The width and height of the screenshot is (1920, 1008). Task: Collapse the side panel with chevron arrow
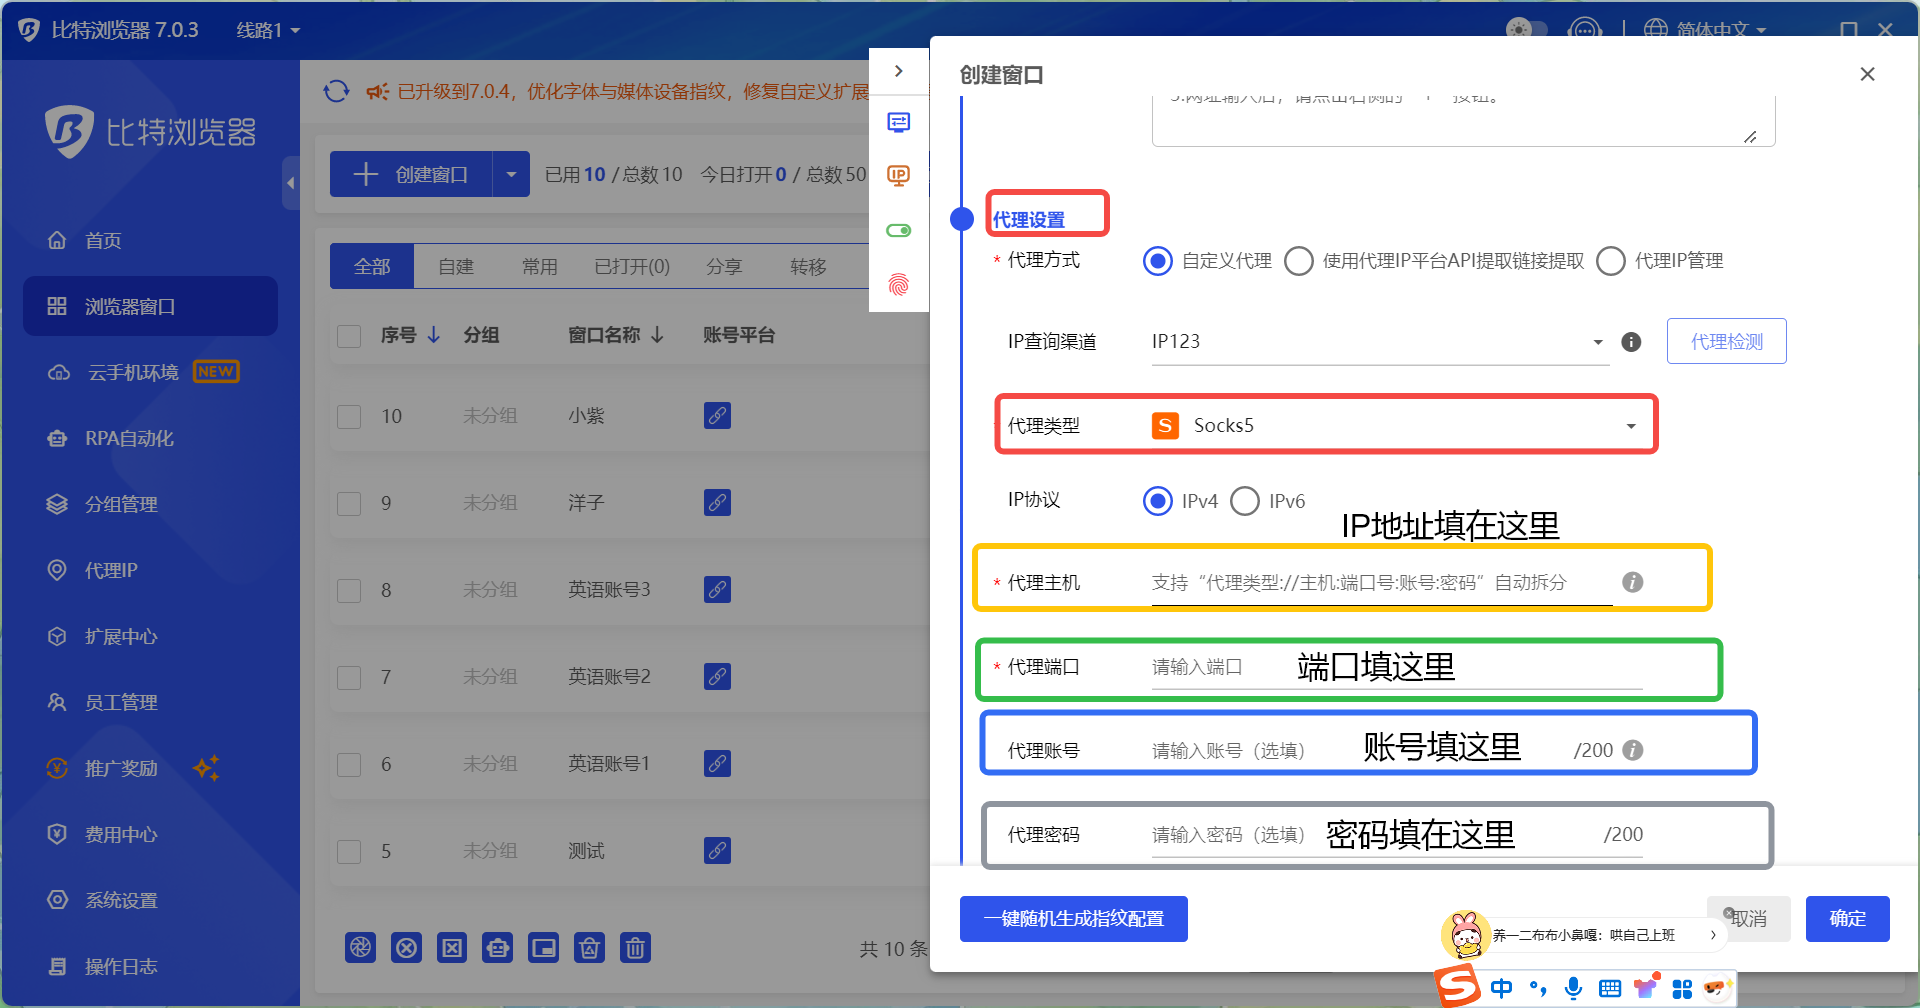click(898, 71)
